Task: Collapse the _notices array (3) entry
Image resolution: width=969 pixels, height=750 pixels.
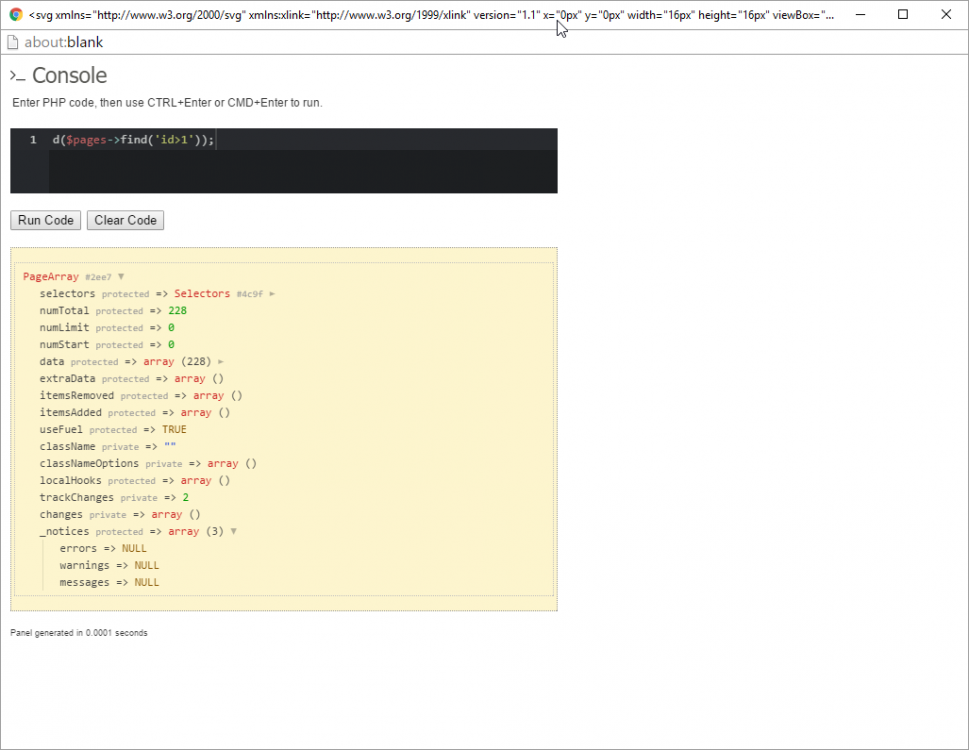Action: pyautogui.click(x=232, y=531)
